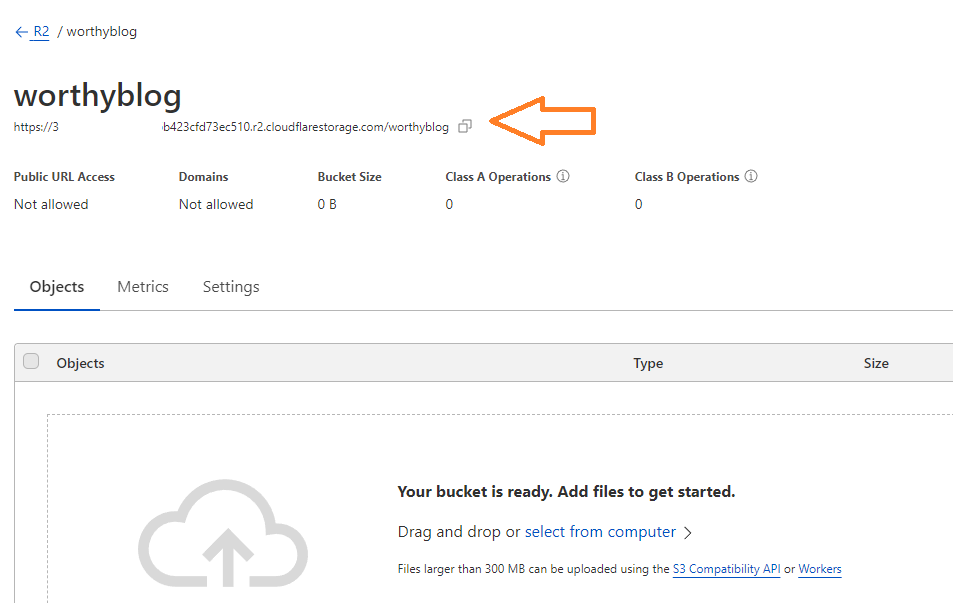Click the Not allowed value under Domains
Screen dimensions: 953x603
[216, 204]
